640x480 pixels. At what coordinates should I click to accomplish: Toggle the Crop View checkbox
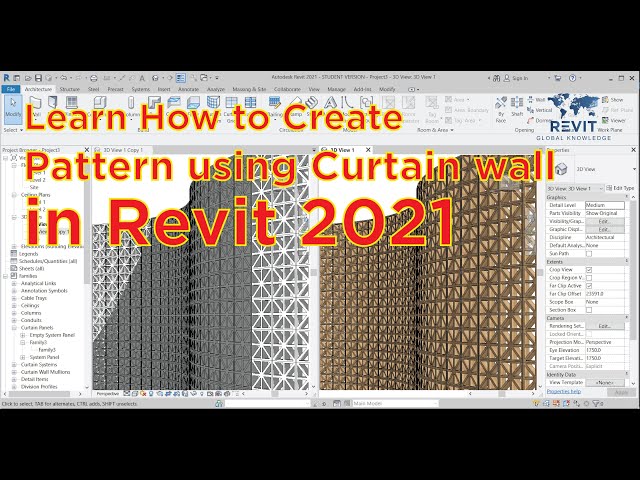(x=589, y=270)
